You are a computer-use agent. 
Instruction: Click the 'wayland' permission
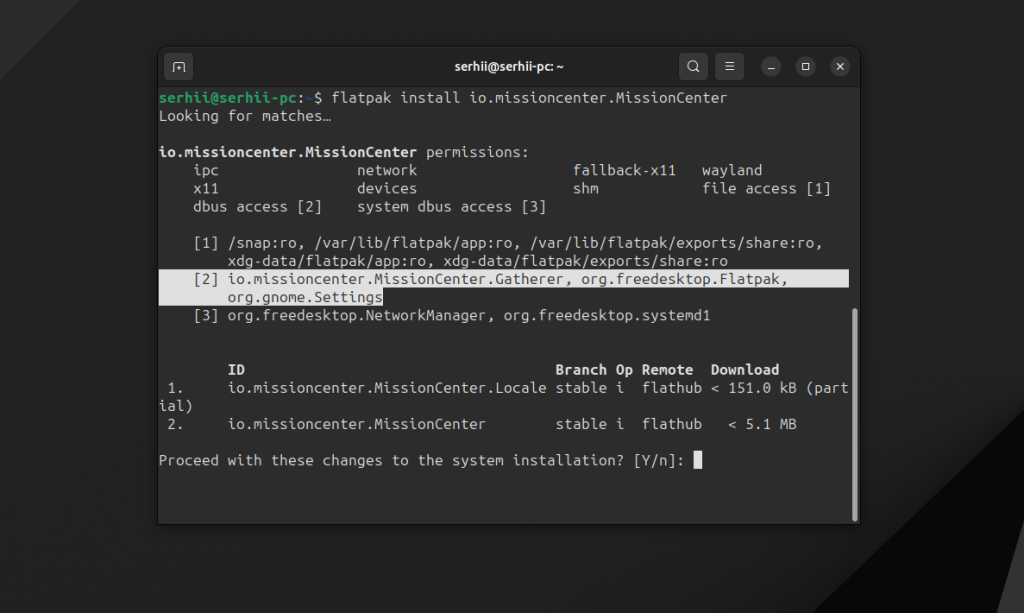click(732, 170)
